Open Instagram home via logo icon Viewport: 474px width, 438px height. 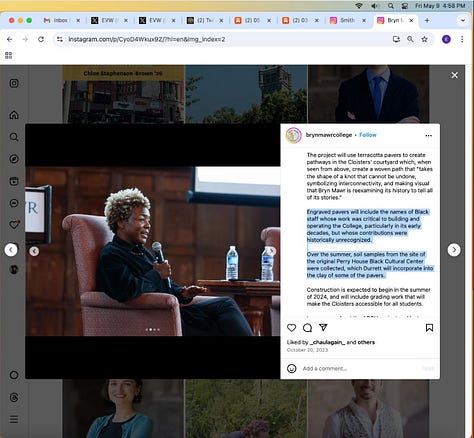click(14, 83)
